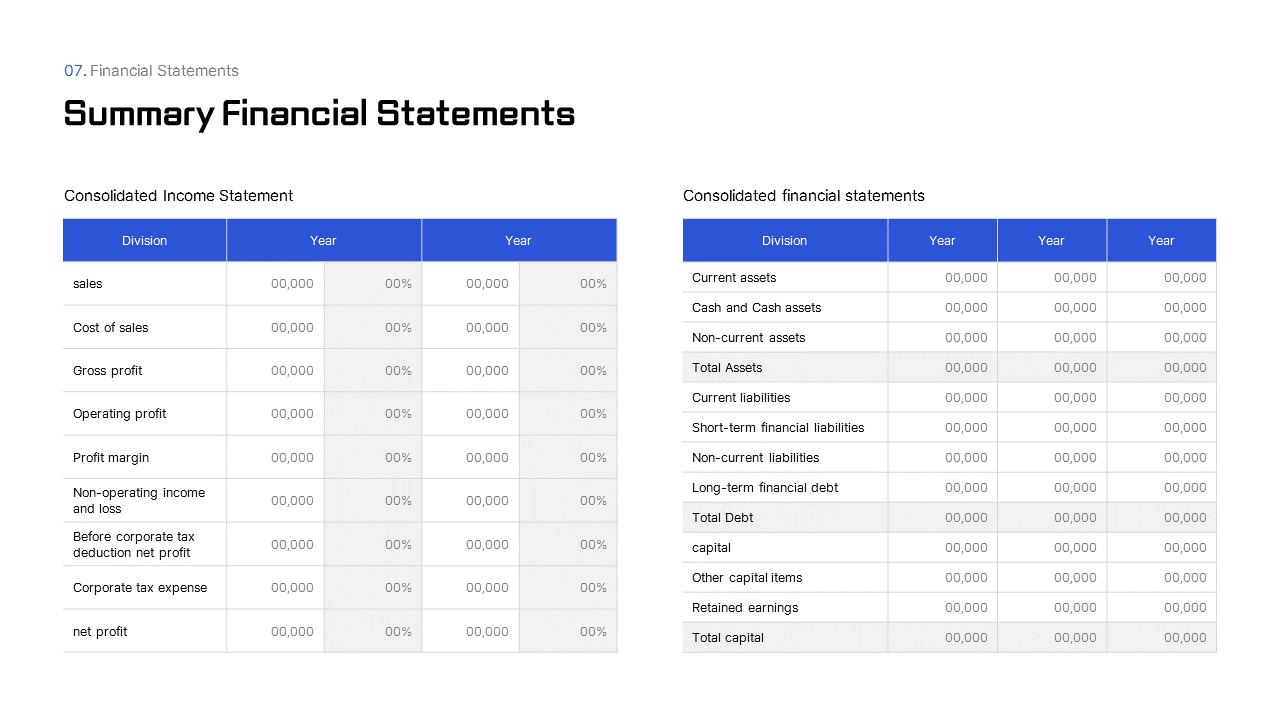Click the 'Profit margin' row label
Screen dimensions: 1280x720
pyautogui.click(x=110, y=458)
